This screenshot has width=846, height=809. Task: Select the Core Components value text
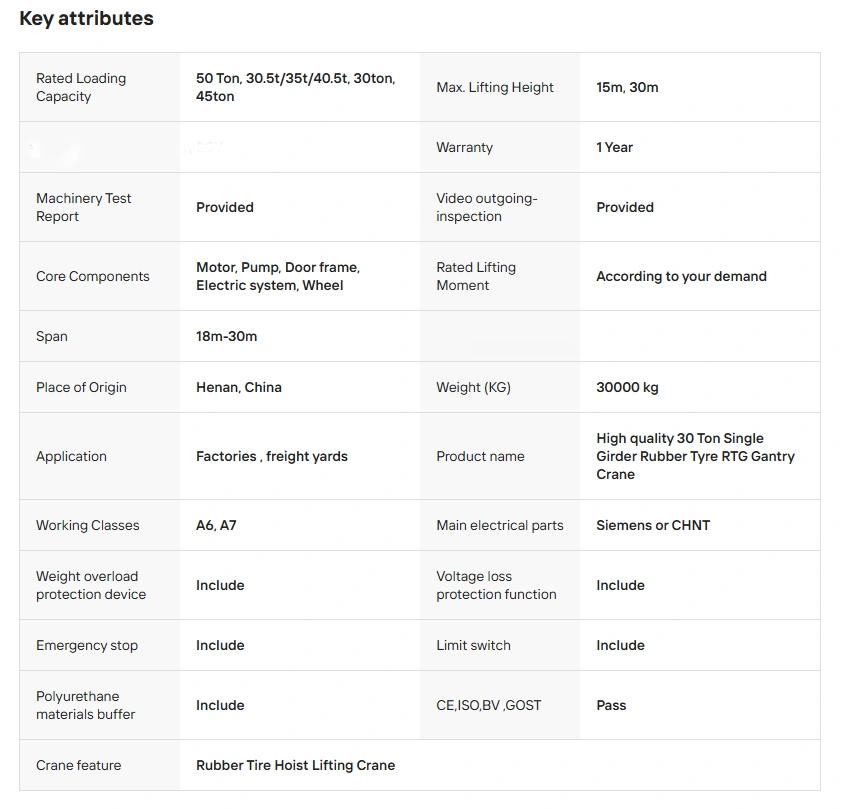click(278, 276)
